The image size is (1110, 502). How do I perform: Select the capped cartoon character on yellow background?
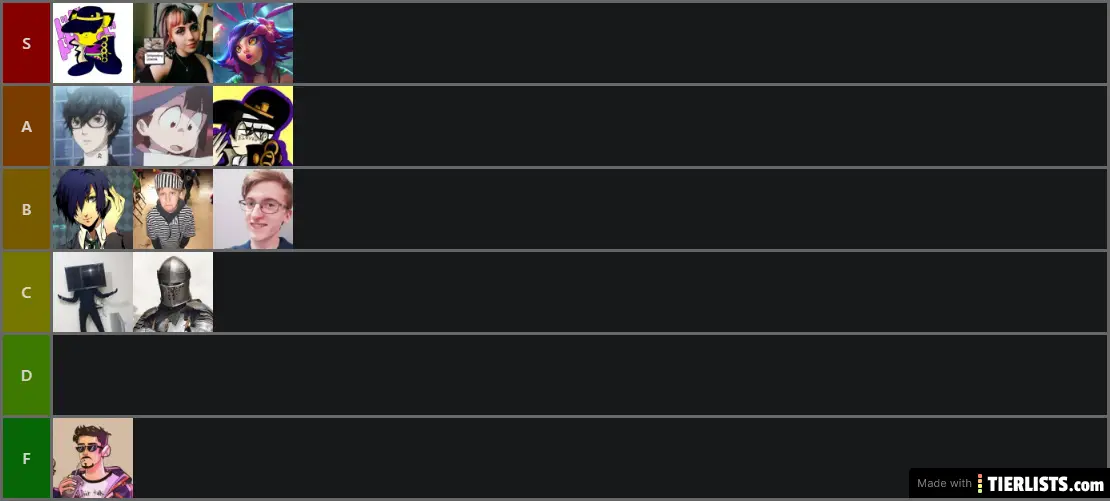[253, 126]
